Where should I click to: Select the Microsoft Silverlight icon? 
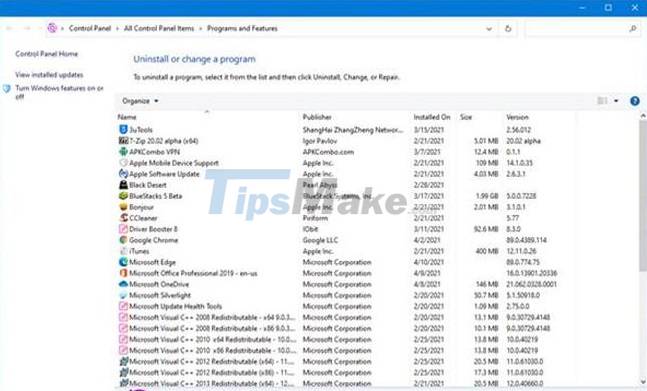pos(123,295)
